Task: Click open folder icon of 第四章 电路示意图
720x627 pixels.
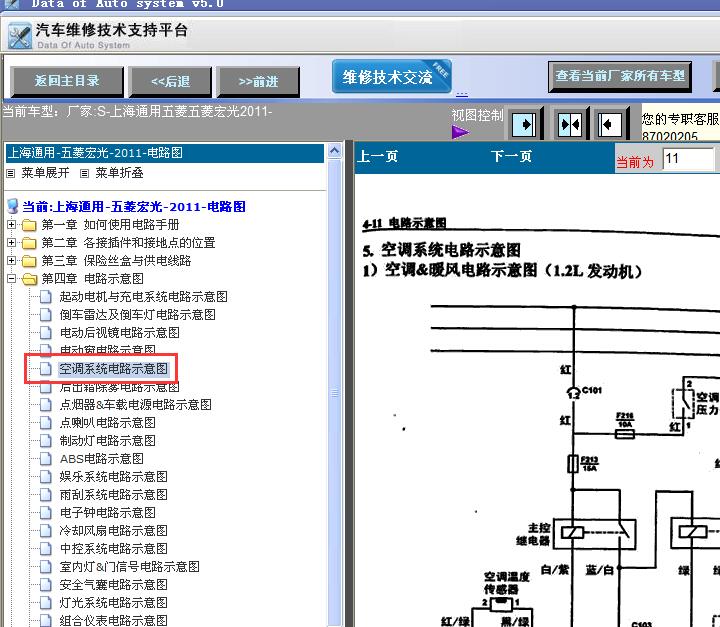Action: click(x=30, y=279)
